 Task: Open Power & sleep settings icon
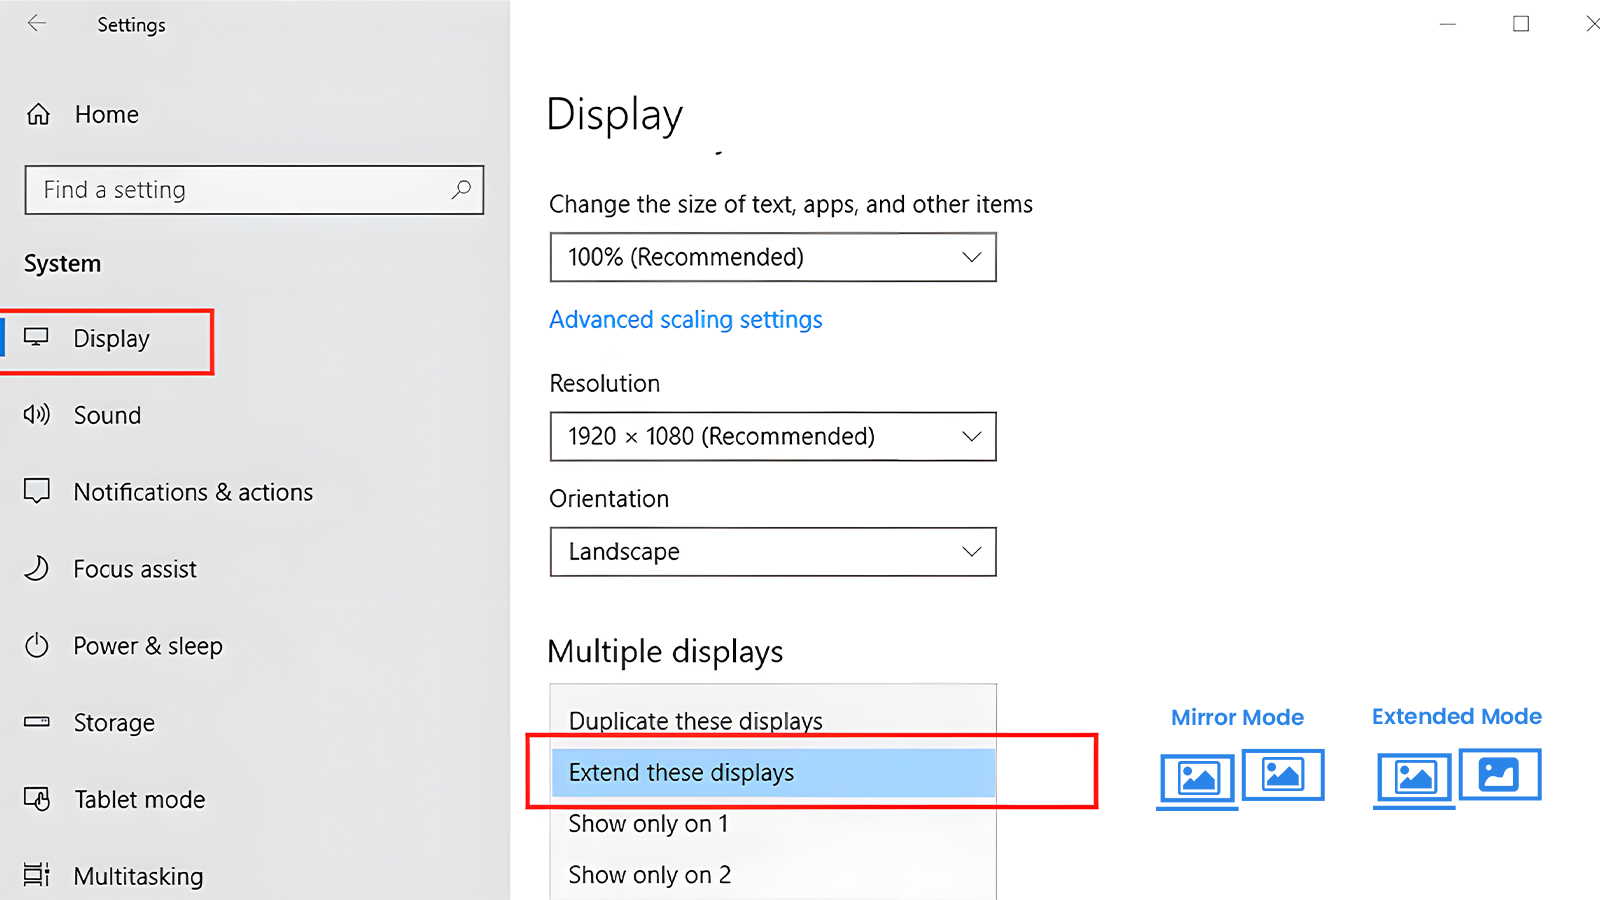click(36, 645)
